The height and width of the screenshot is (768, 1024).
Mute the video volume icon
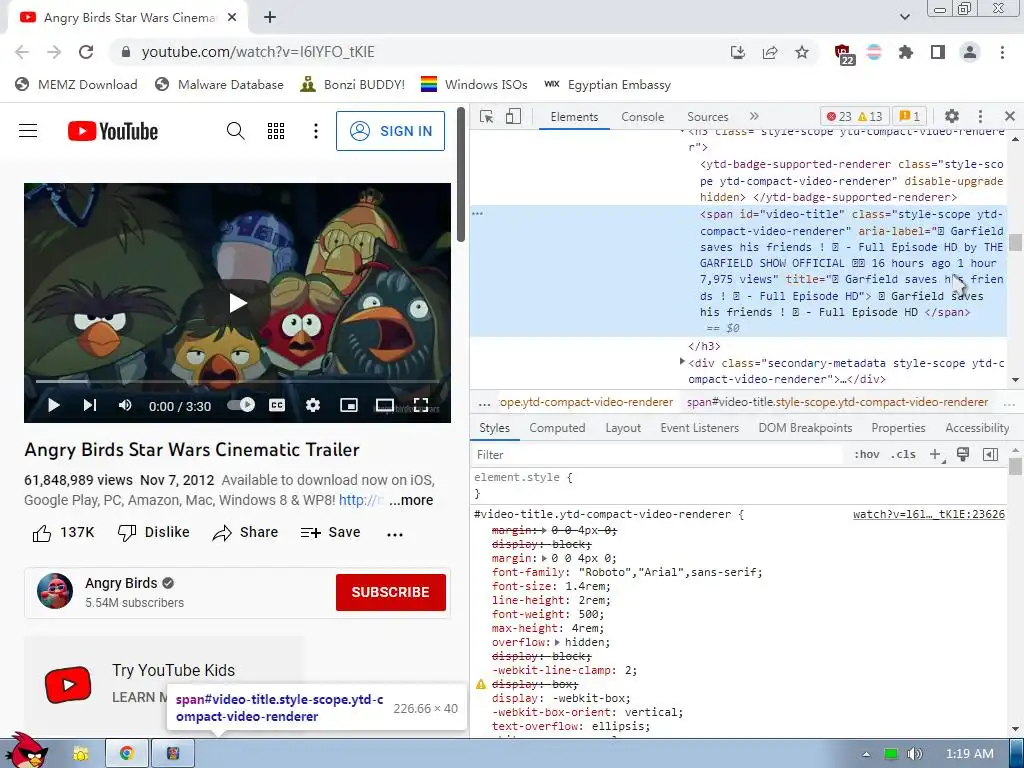[125, 406]
